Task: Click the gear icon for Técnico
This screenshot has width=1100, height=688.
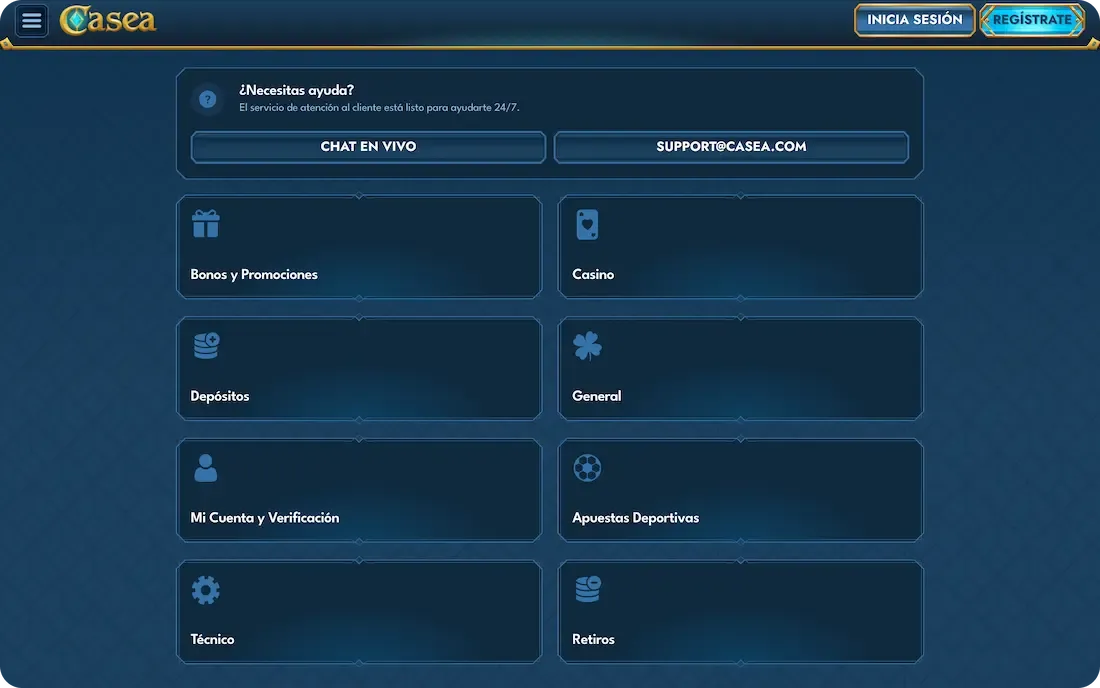Action: click(x=206, y=590)
